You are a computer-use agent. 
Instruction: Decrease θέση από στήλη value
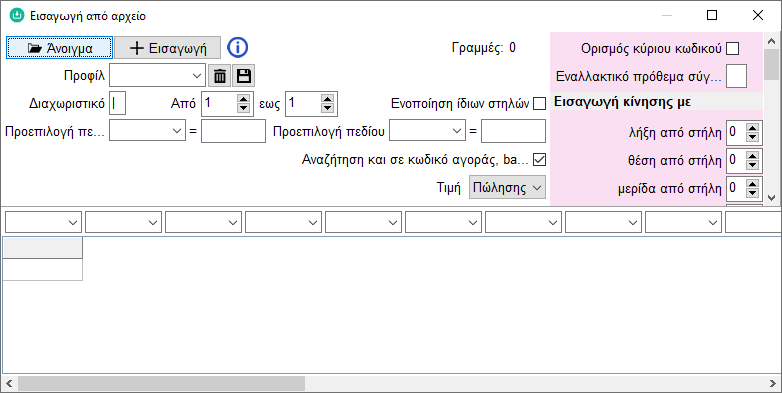[753, 165]
